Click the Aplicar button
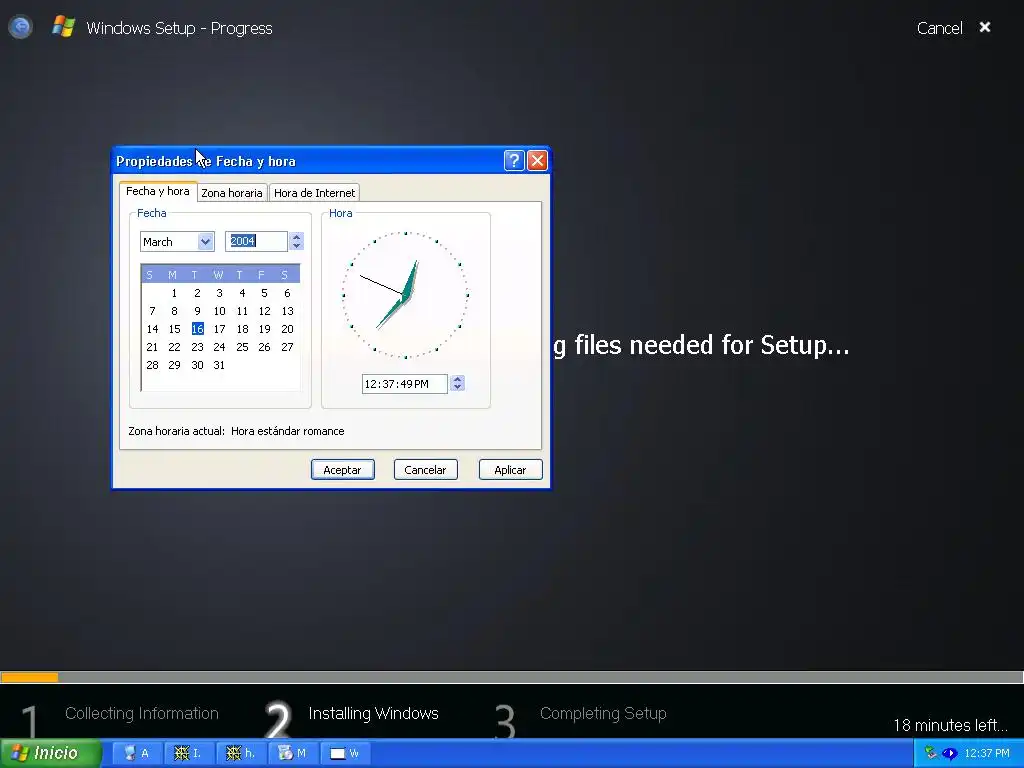This screenshot has height=768, width=1024. pyautogui.click(x=510, y=470)
